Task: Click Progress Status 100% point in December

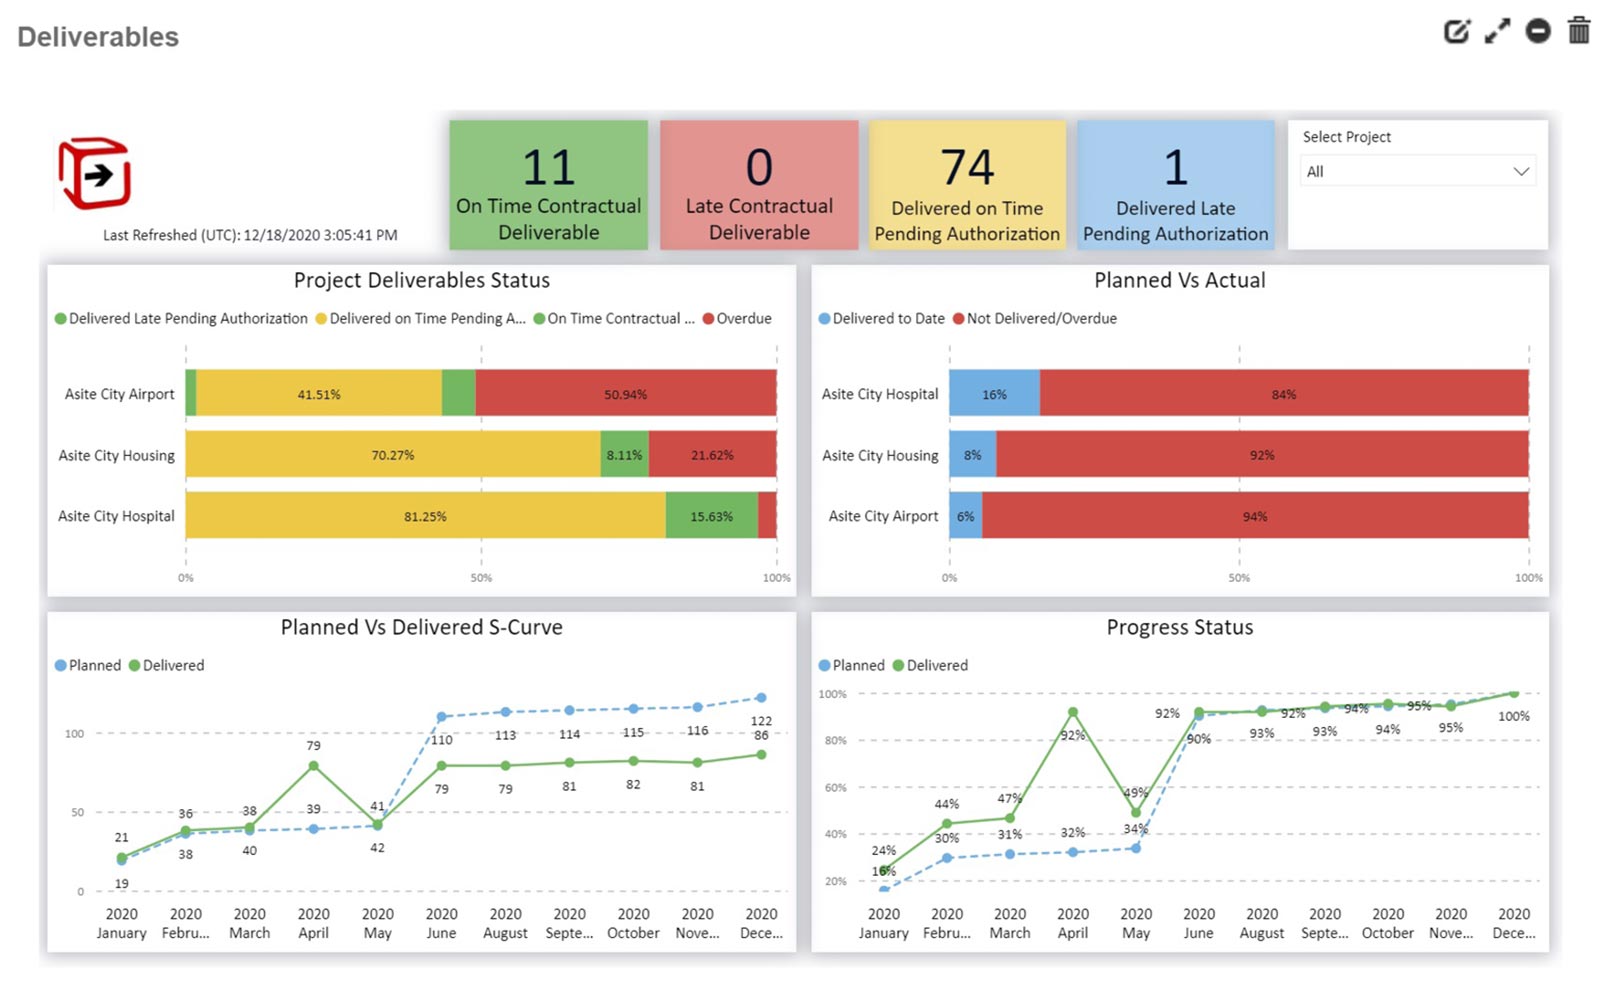Action: (1514, 693)
